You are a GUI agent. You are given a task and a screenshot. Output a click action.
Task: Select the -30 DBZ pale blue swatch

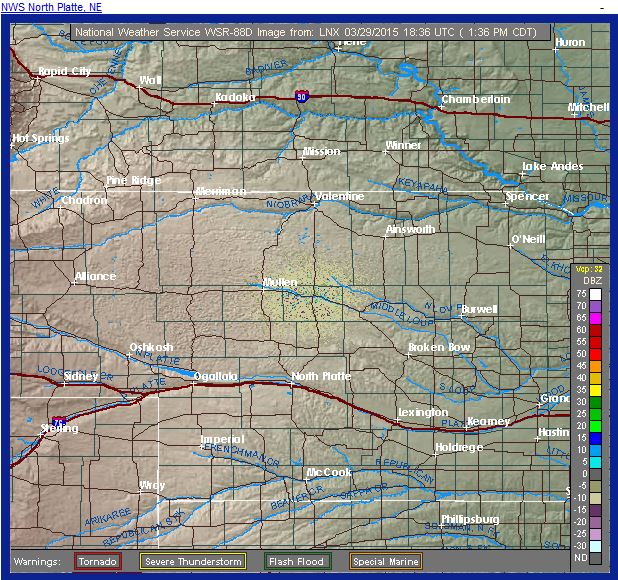tap(595, 546)
